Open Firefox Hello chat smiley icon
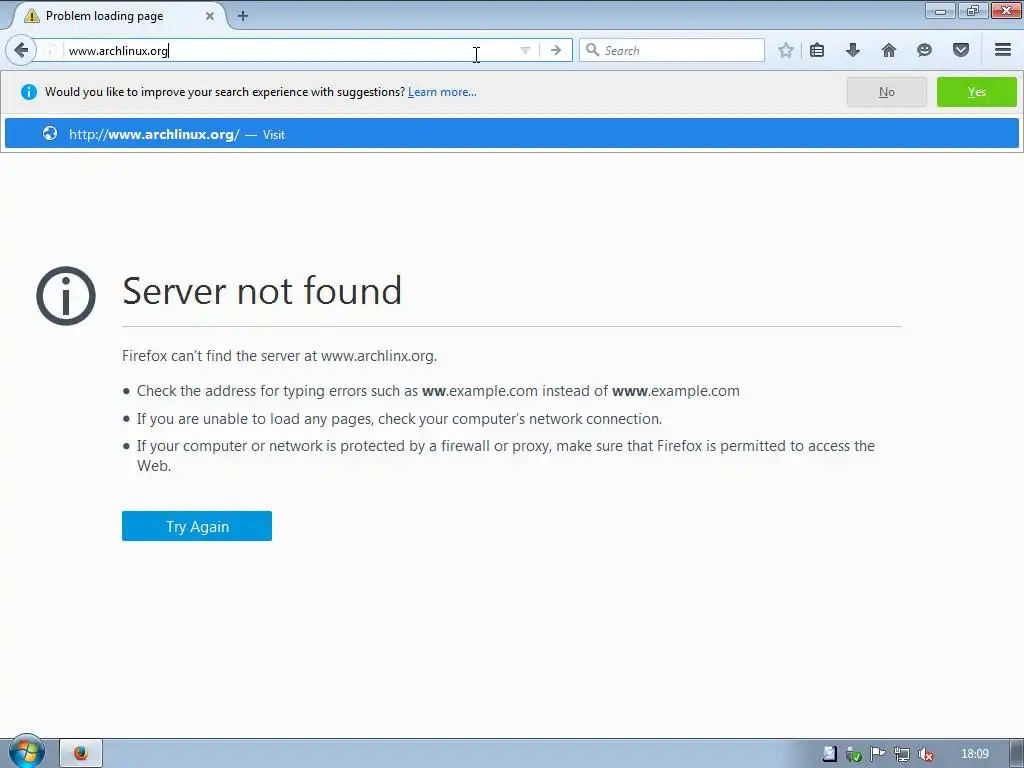The image size is (1024, 768). [x=924, y=50]
